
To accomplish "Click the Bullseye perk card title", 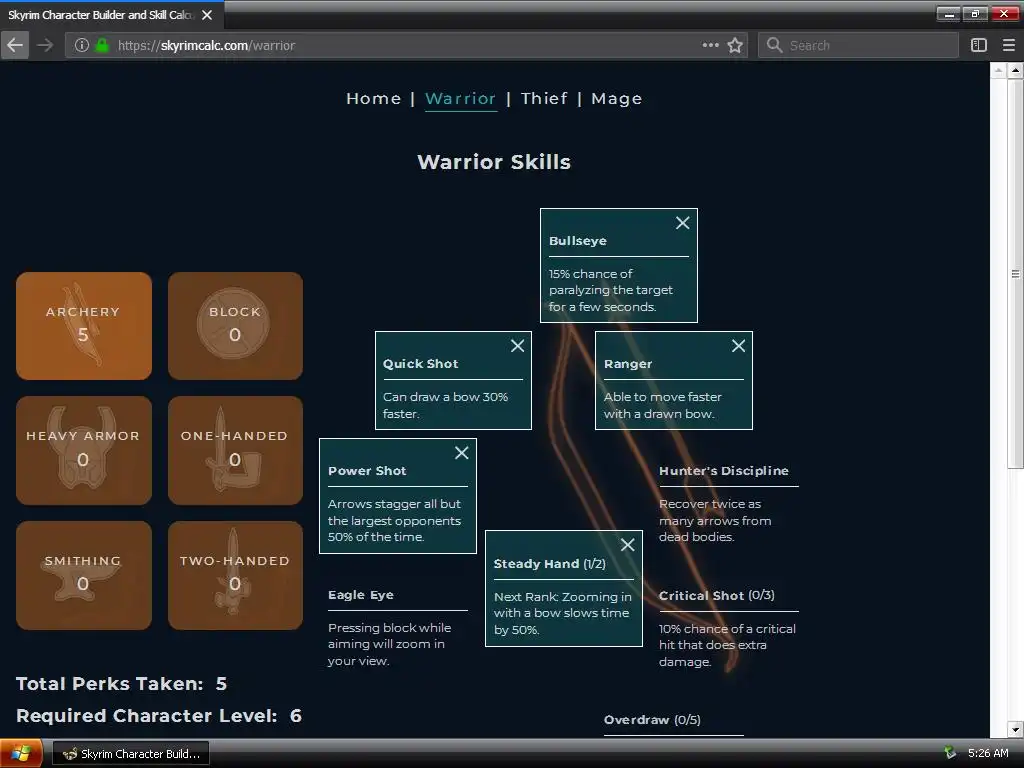I will tap(578, 241).
